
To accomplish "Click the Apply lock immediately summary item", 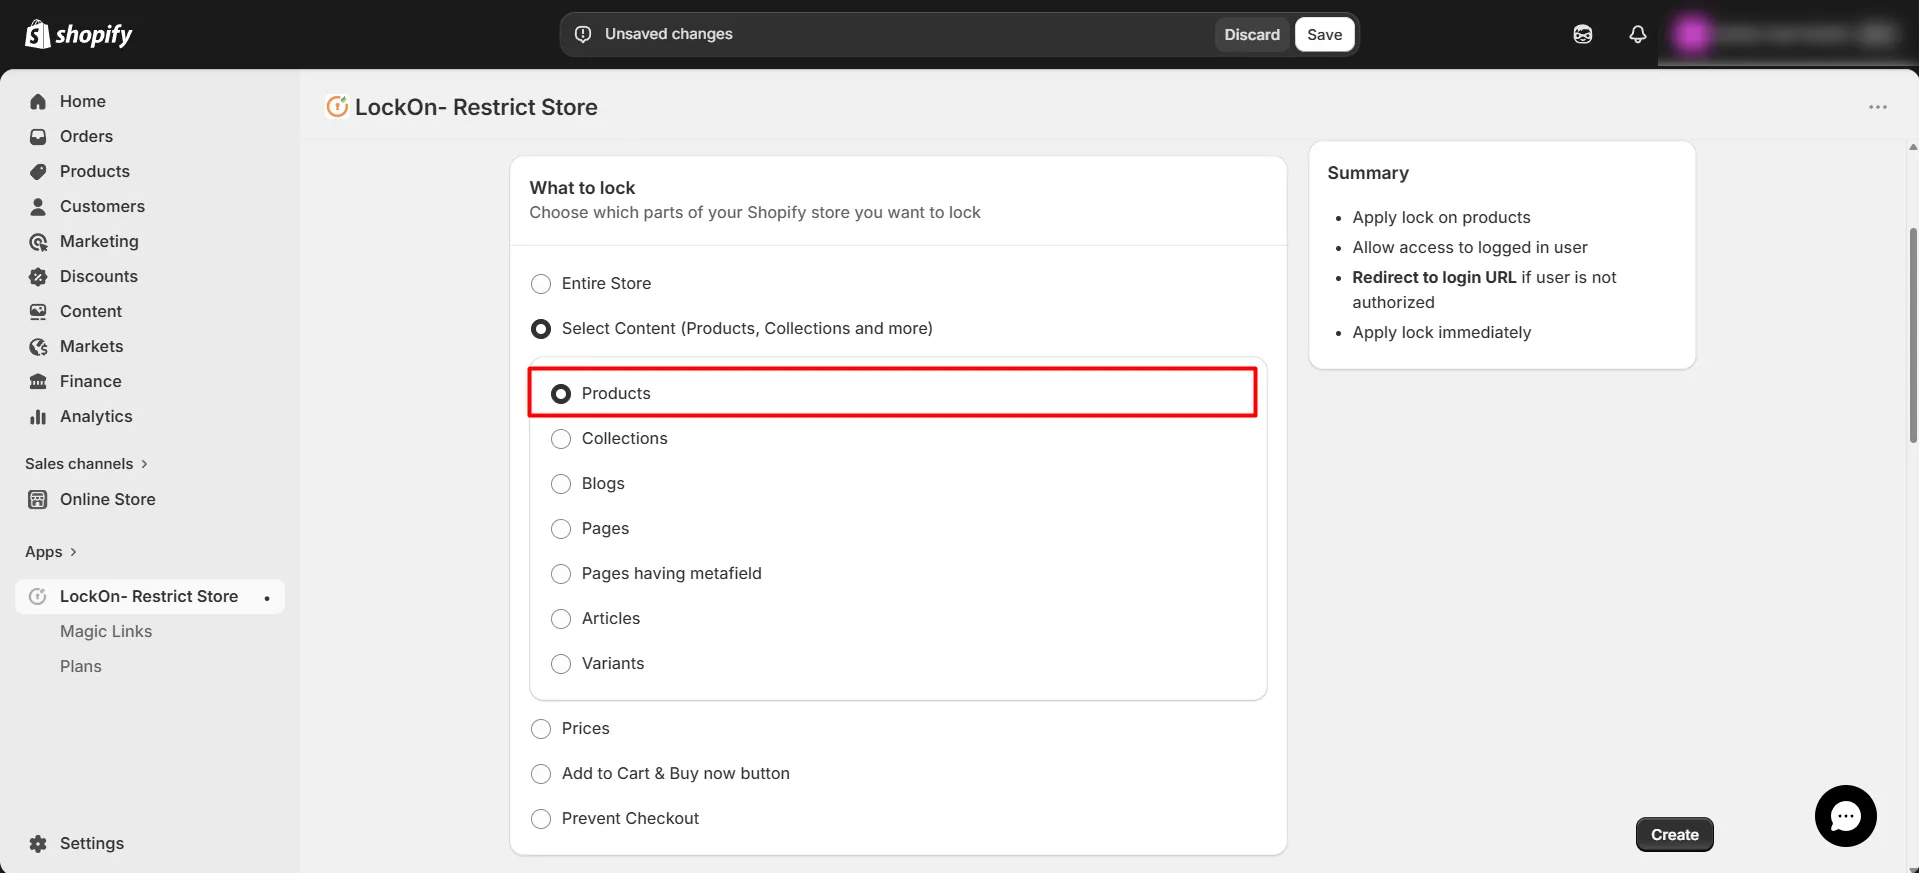I will 1442,332.
